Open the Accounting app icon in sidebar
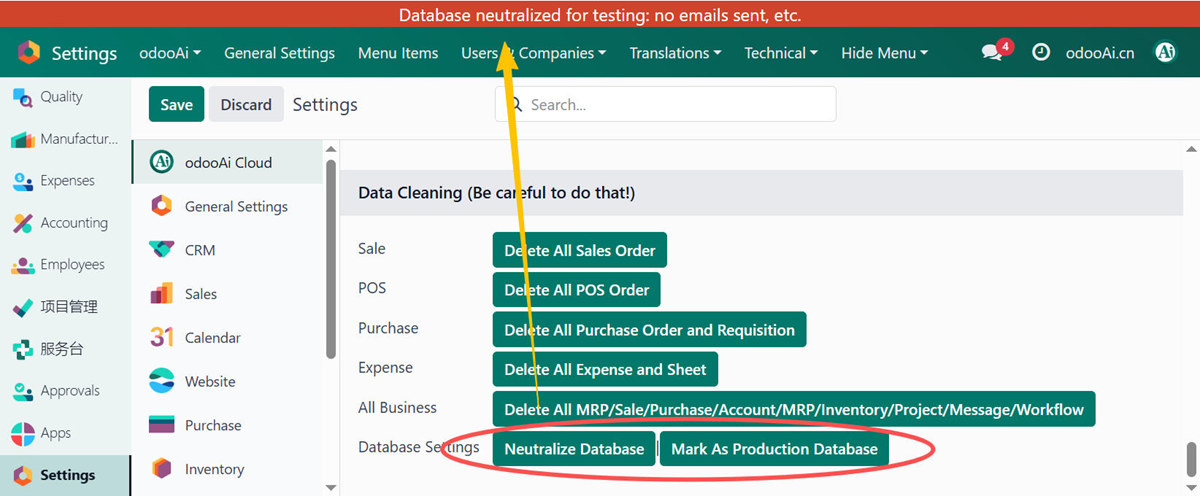1200x496 pixels. 22,223
